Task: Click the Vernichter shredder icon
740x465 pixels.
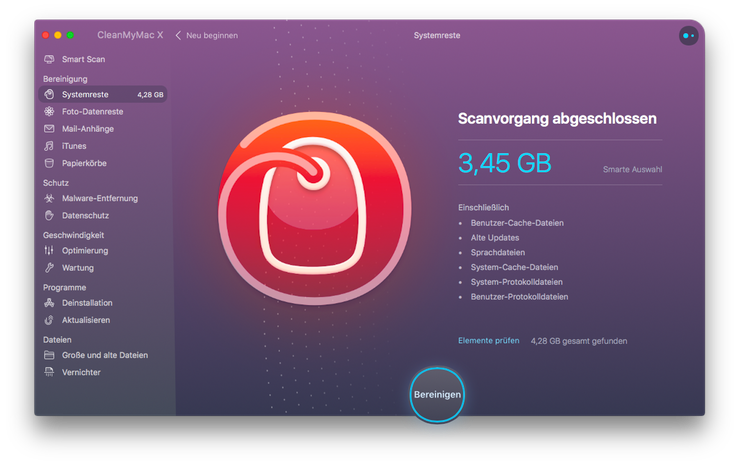Action: [x=49, y=372]
